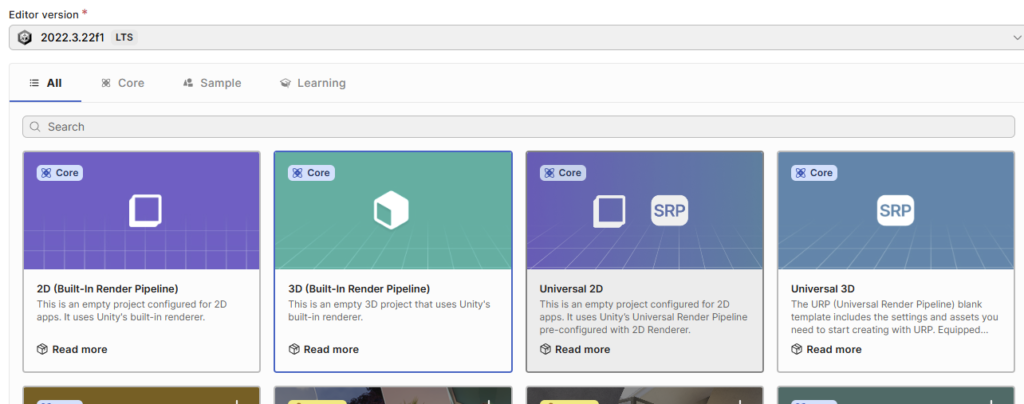Click the white square icon on 2D Built-In card

click(x=145, y=210)
